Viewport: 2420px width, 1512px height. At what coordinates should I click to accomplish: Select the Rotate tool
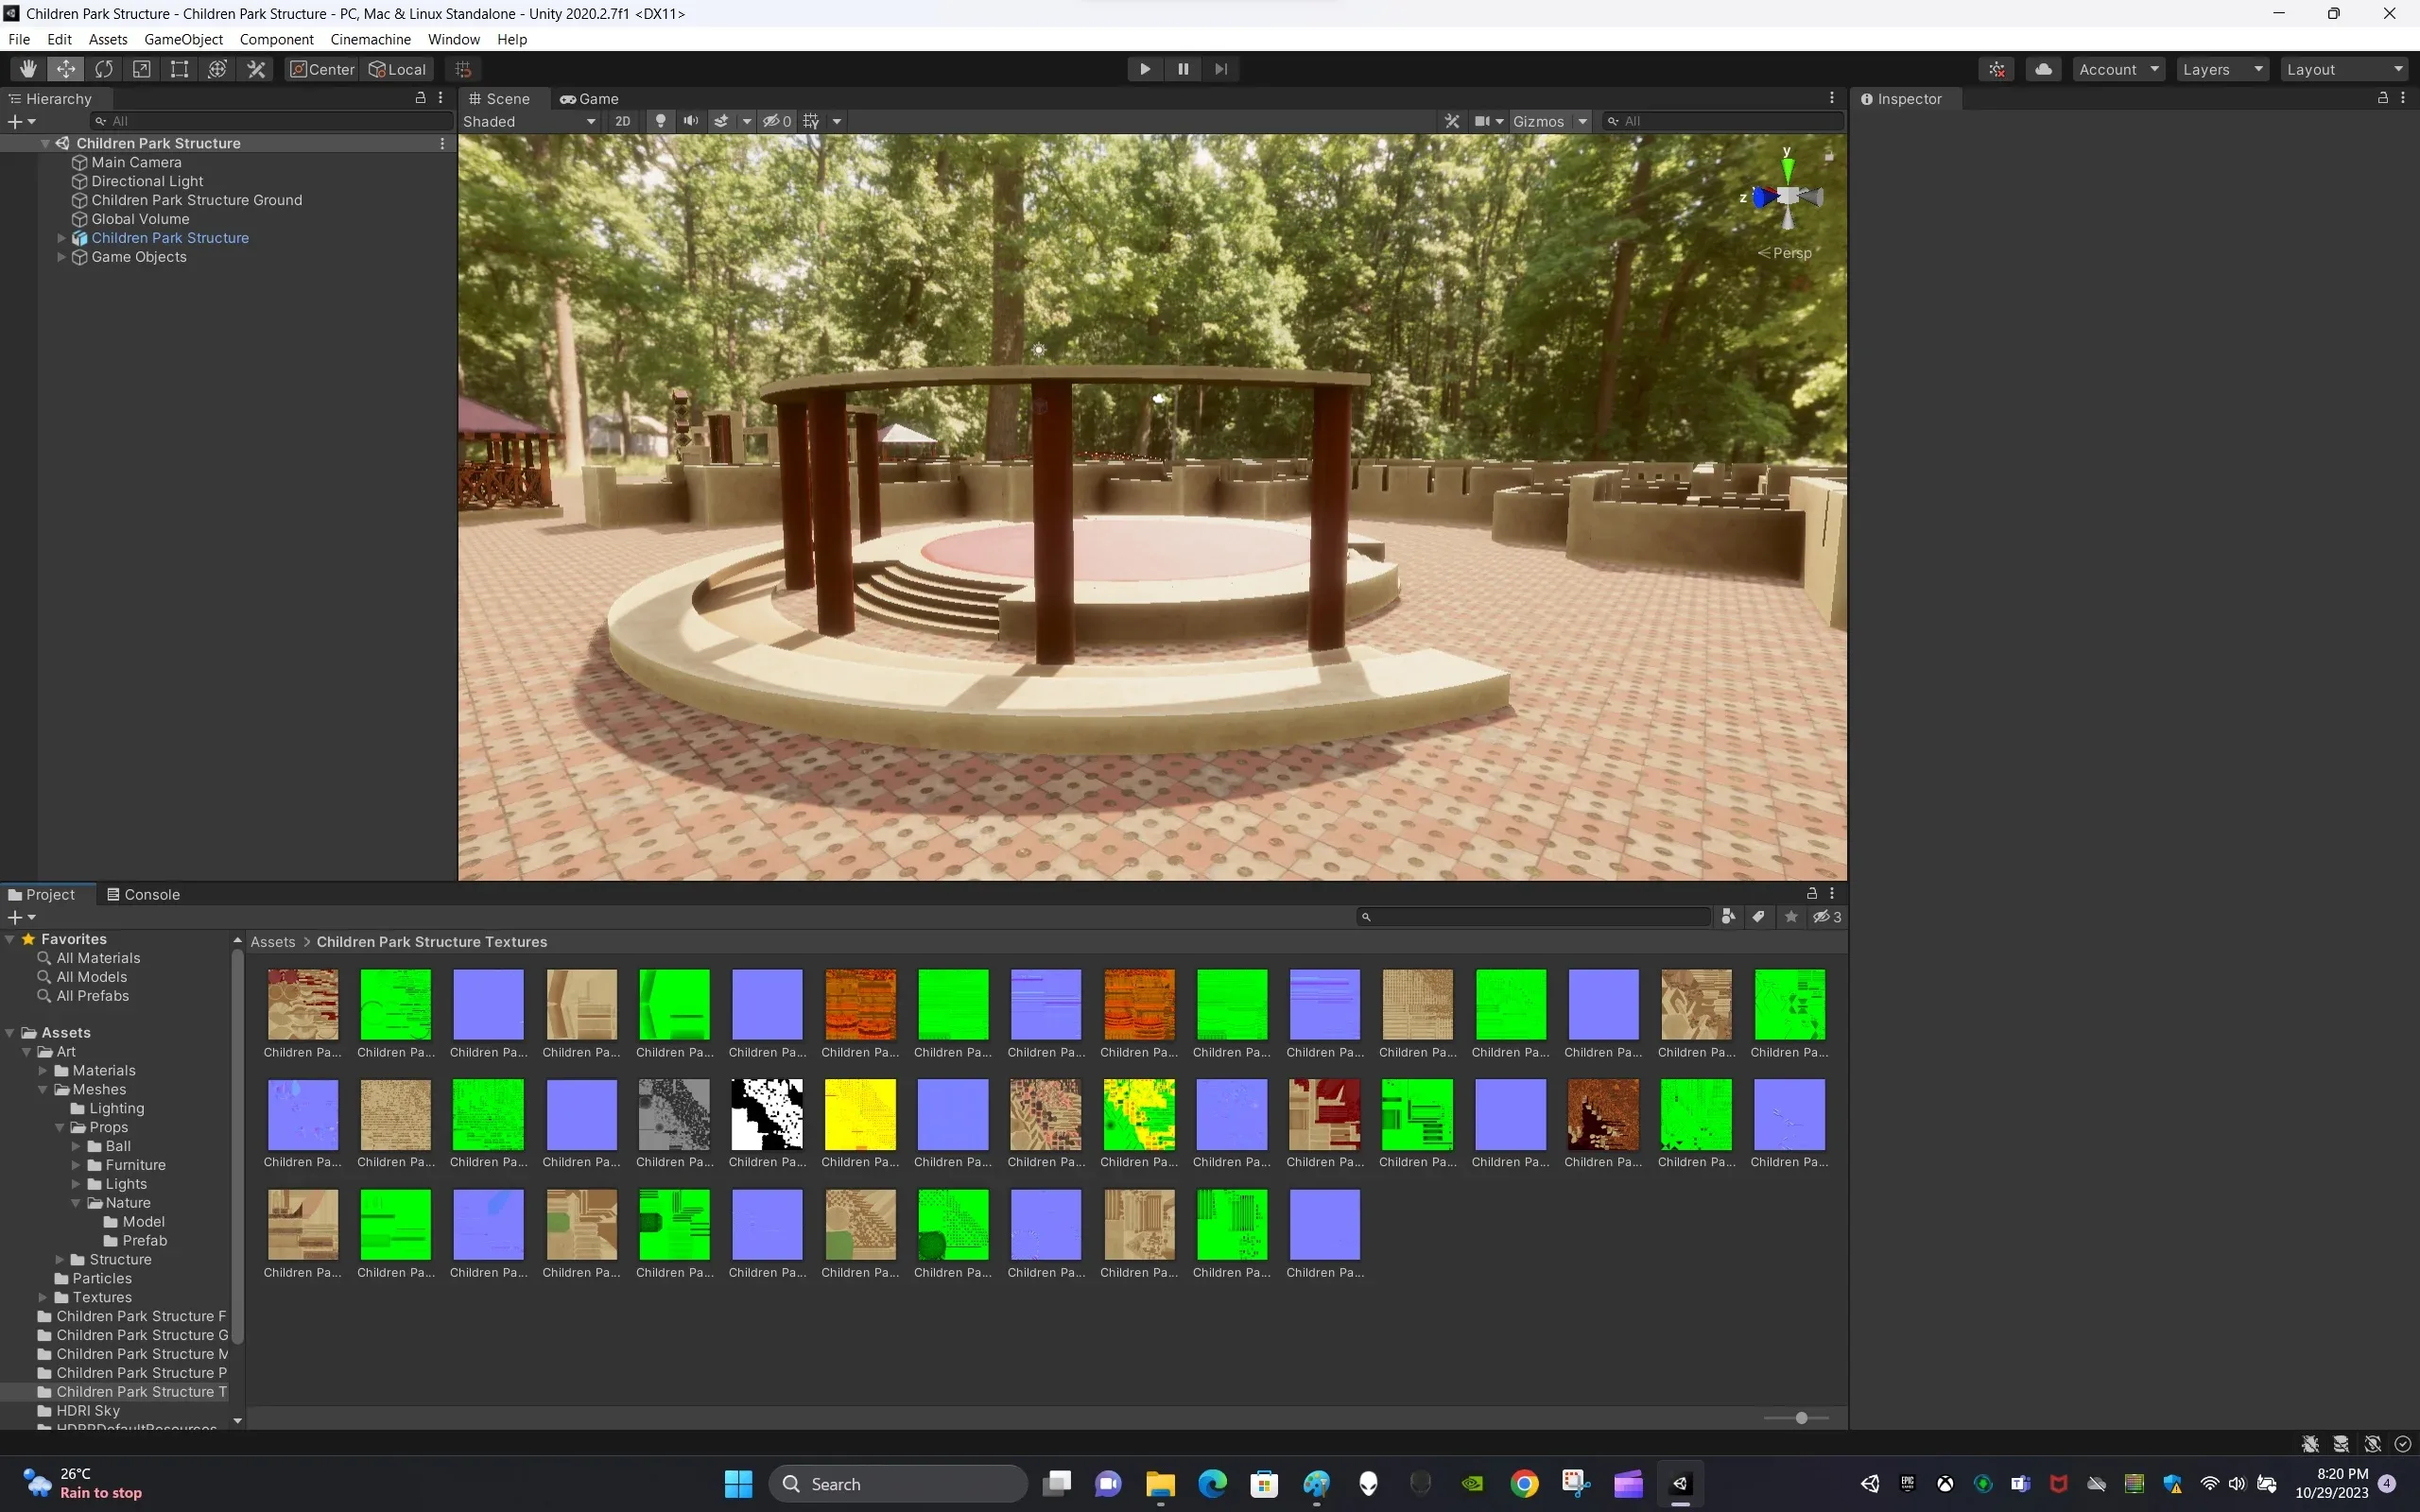[104, 68]
